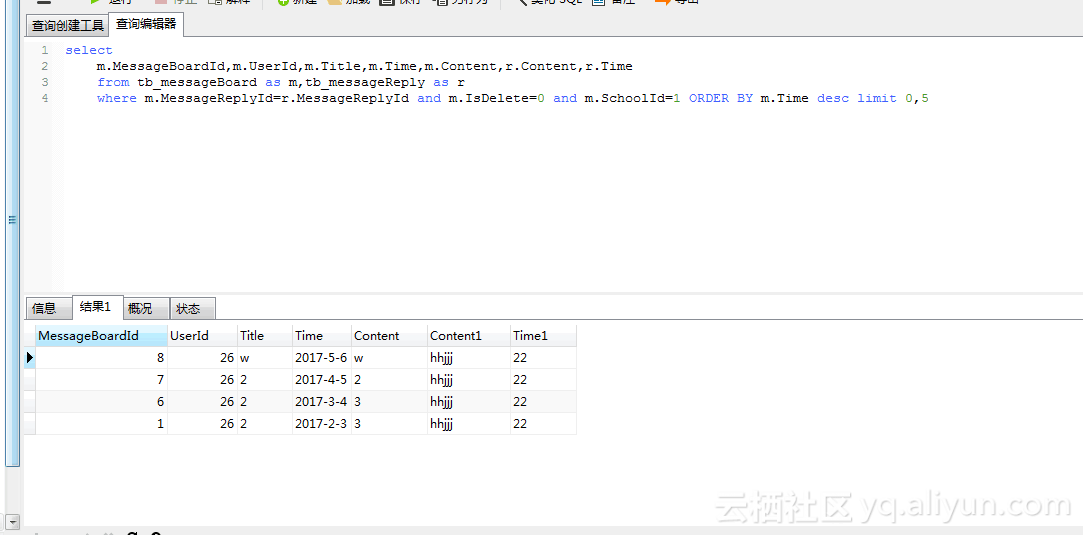Click 'ORDER BY' in the SQL query
Screen dimensions: 1083x535
[x=720, y=98]
